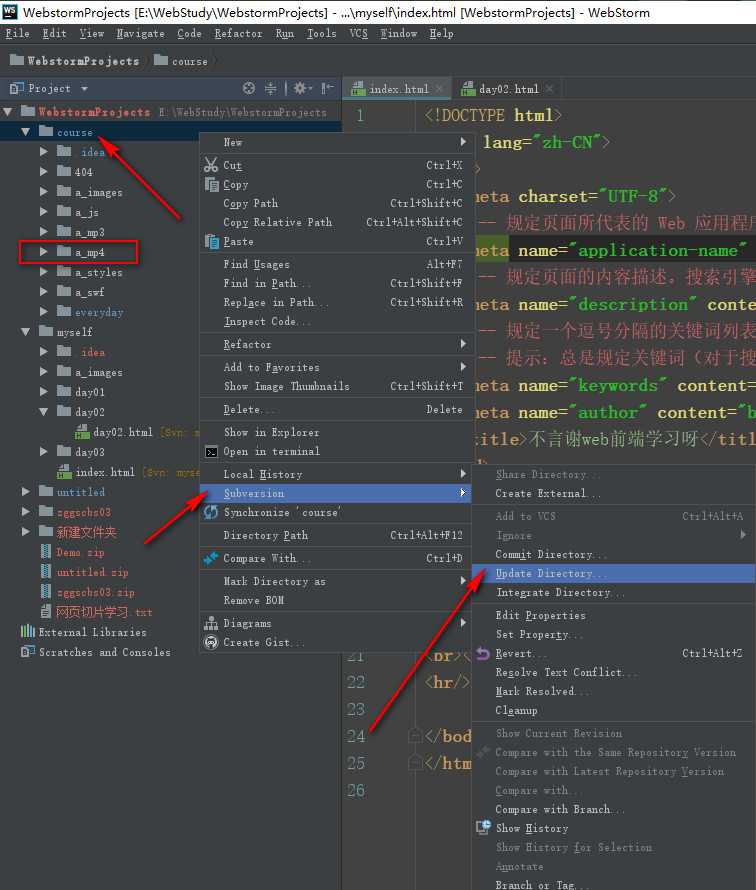The image size is (756, 890).
Task: Click the Demo.zip archive icon
Action: [46, 552]
